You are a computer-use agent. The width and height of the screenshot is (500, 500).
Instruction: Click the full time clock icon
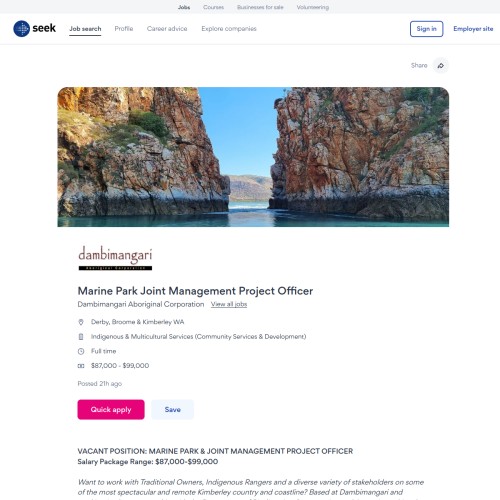[81, 351]
